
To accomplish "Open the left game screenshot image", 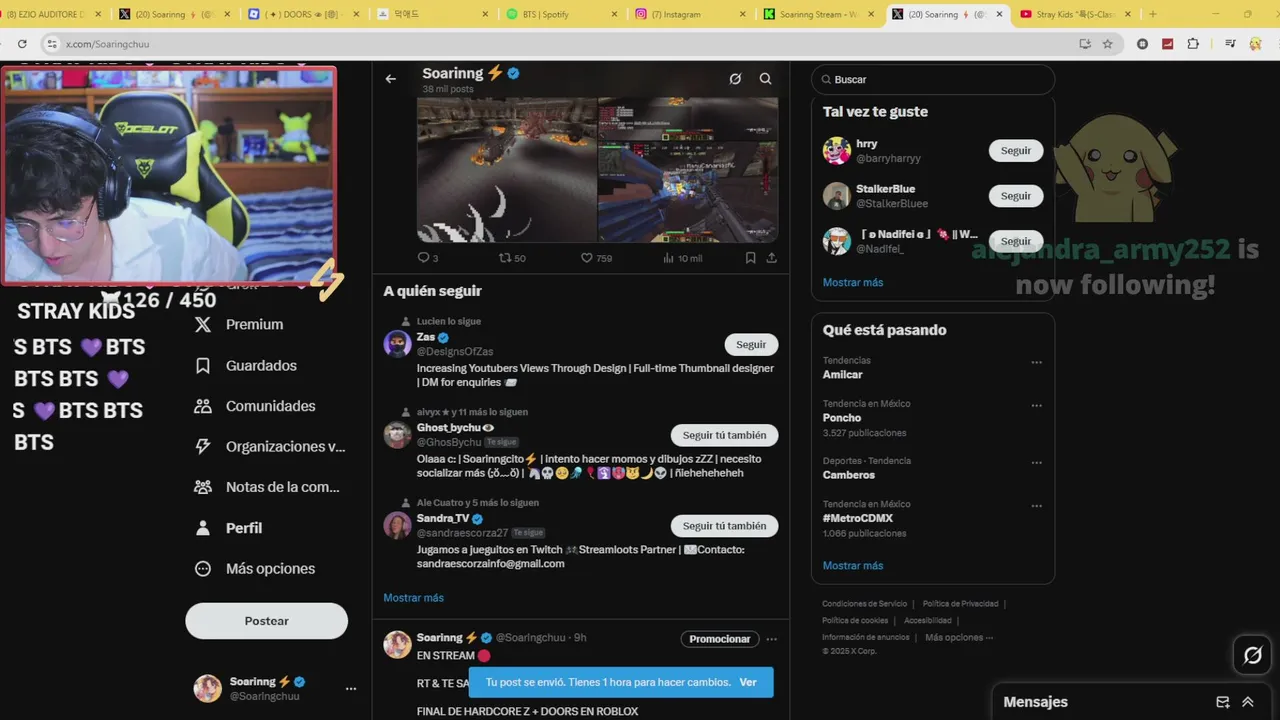I will click(507, 170).
